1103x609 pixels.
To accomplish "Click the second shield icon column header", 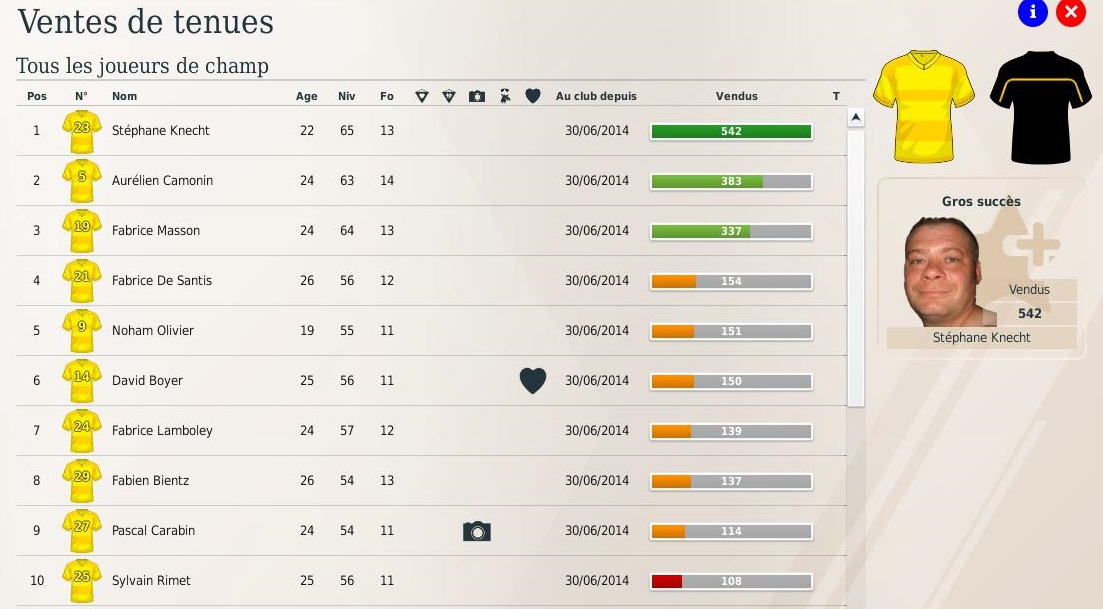I will point(449,96).
